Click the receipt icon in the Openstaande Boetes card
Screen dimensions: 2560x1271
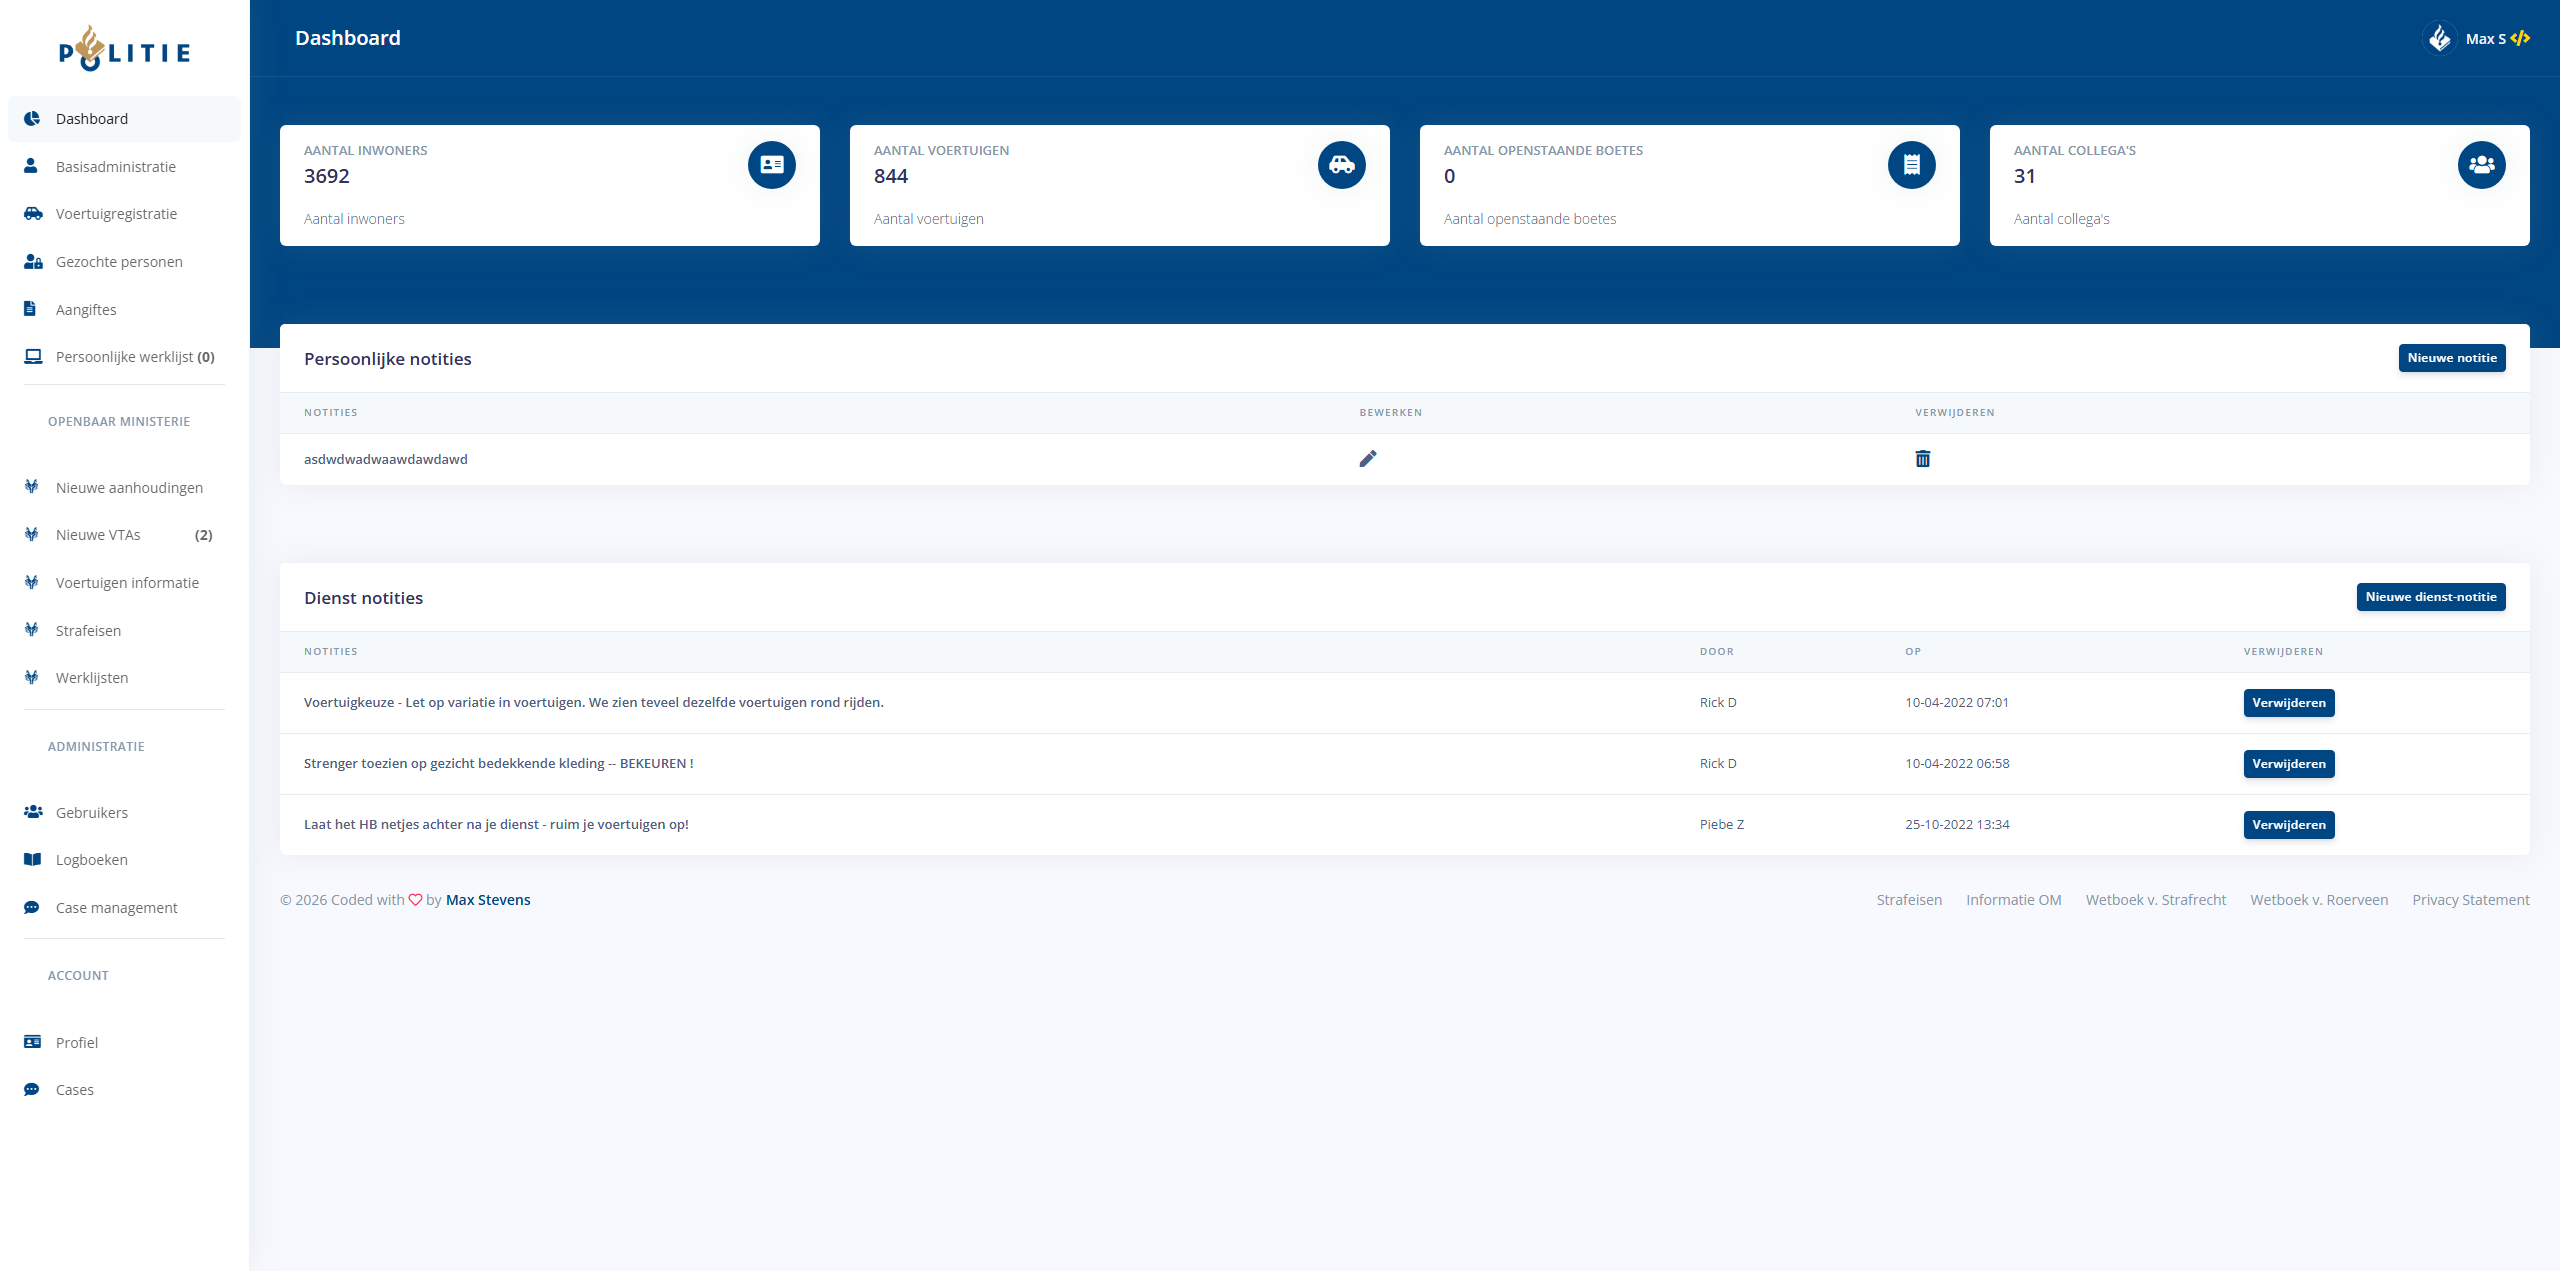1911,165
